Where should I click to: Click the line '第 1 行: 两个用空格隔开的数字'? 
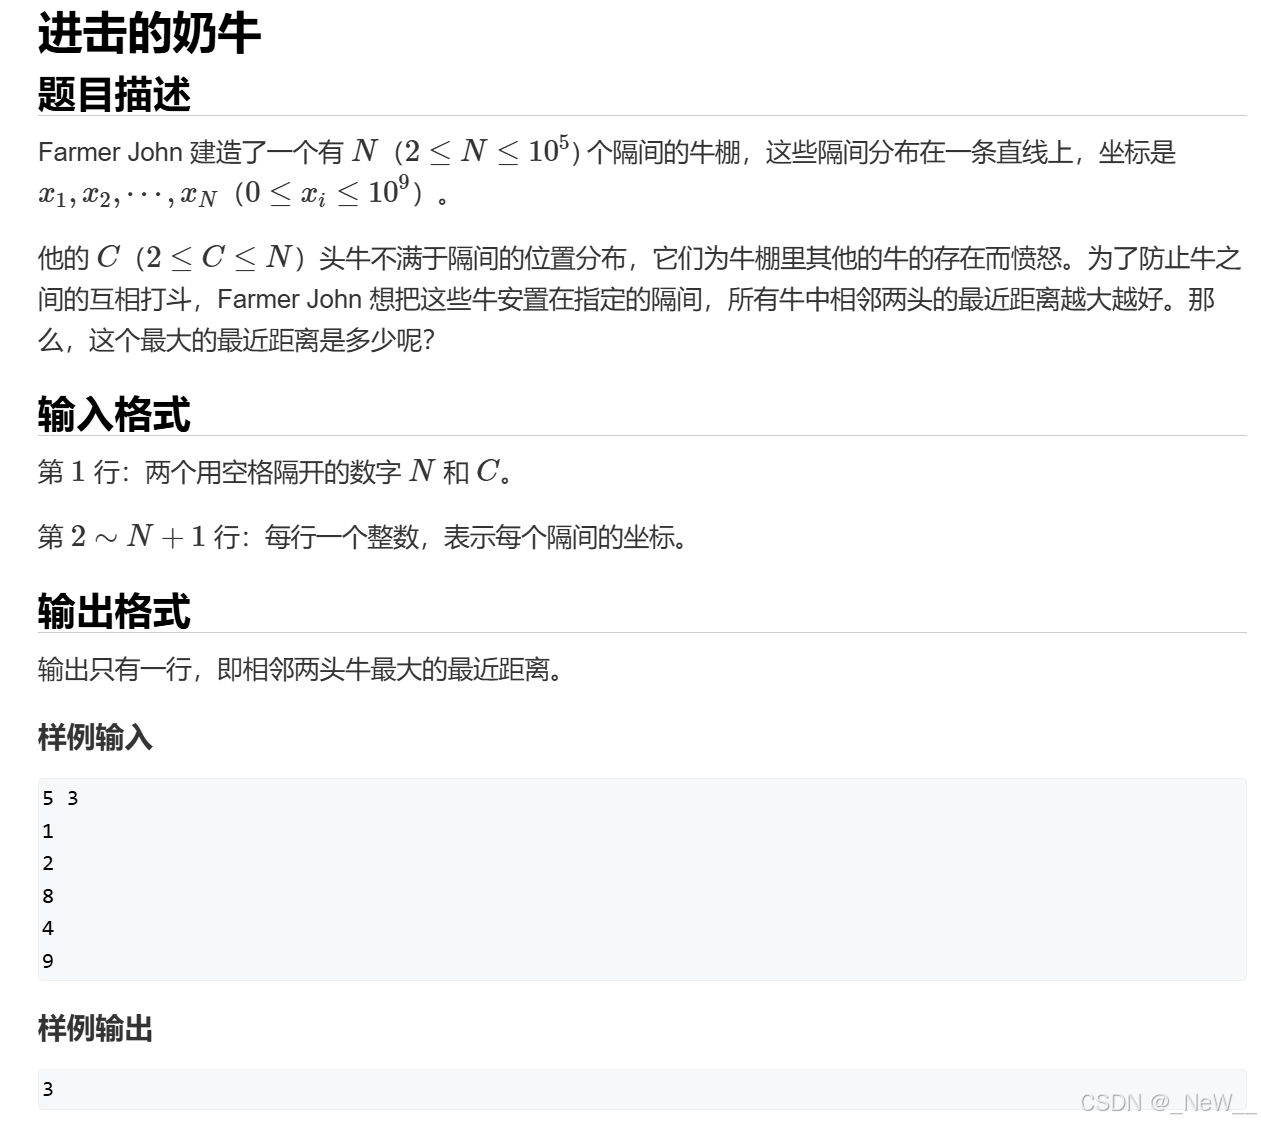point(276,471)
